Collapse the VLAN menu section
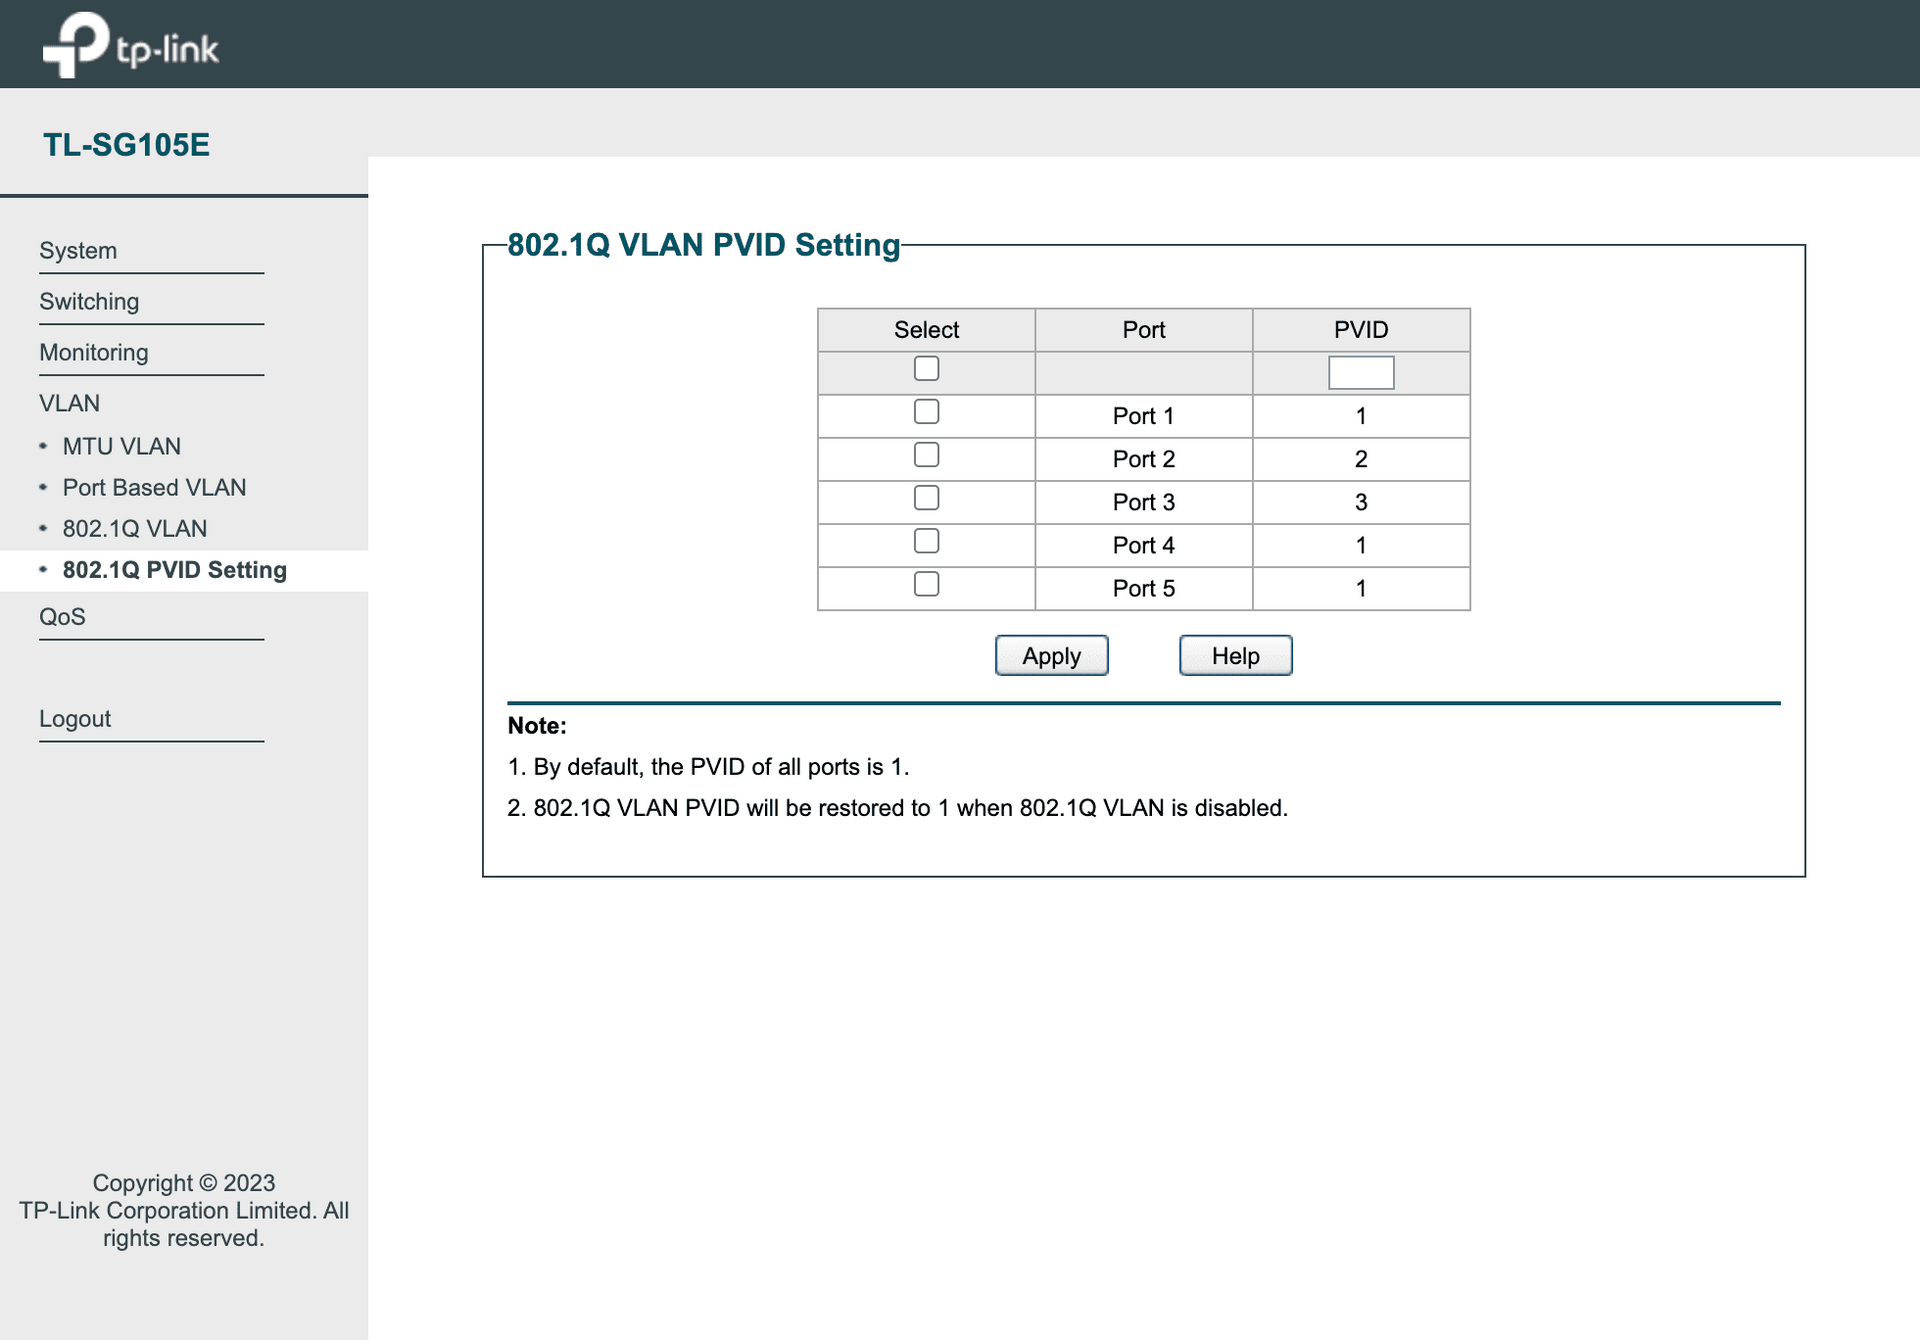 [70, 404]
